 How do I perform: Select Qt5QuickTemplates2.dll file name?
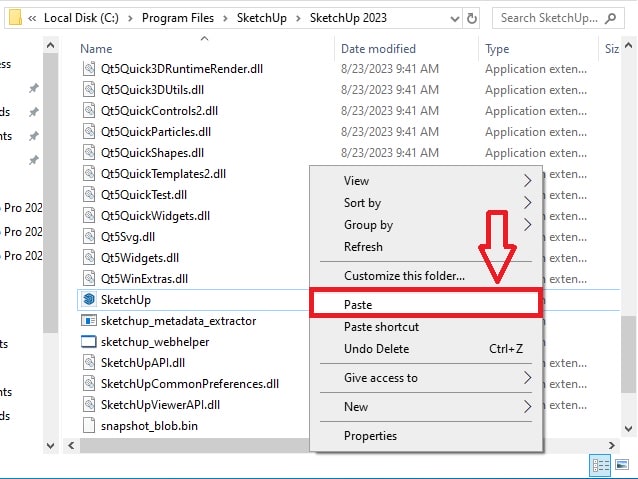[163, 174]
